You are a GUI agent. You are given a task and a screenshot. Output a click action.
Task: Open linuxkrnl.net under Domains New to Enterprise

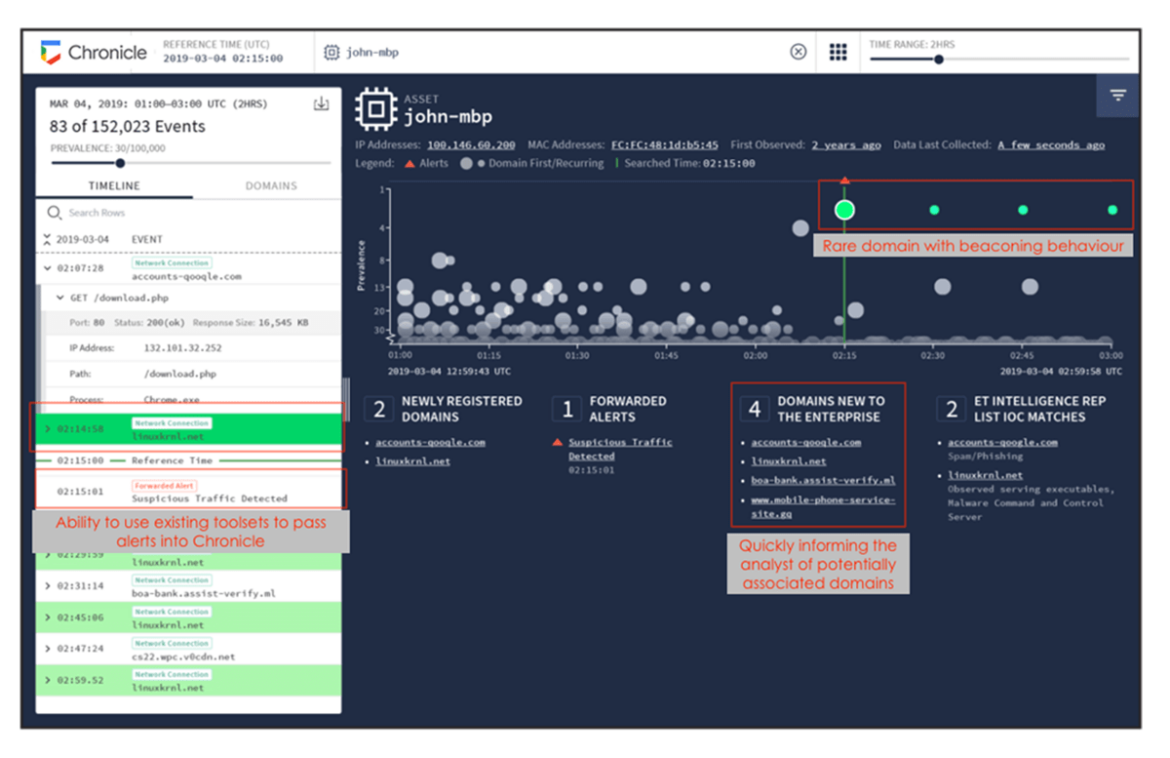point(789,461)
